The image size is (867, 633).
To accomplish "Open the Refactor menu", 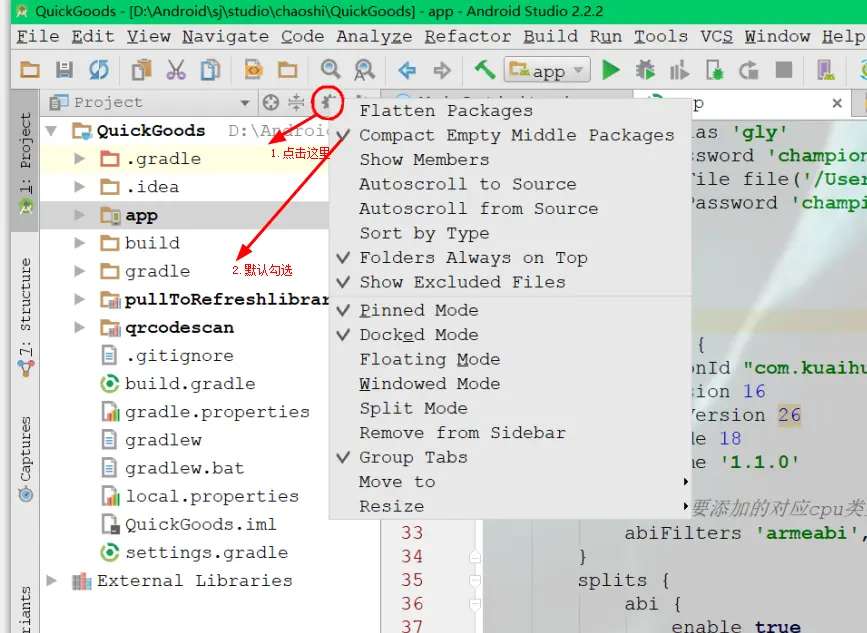I will coord(468,36).
